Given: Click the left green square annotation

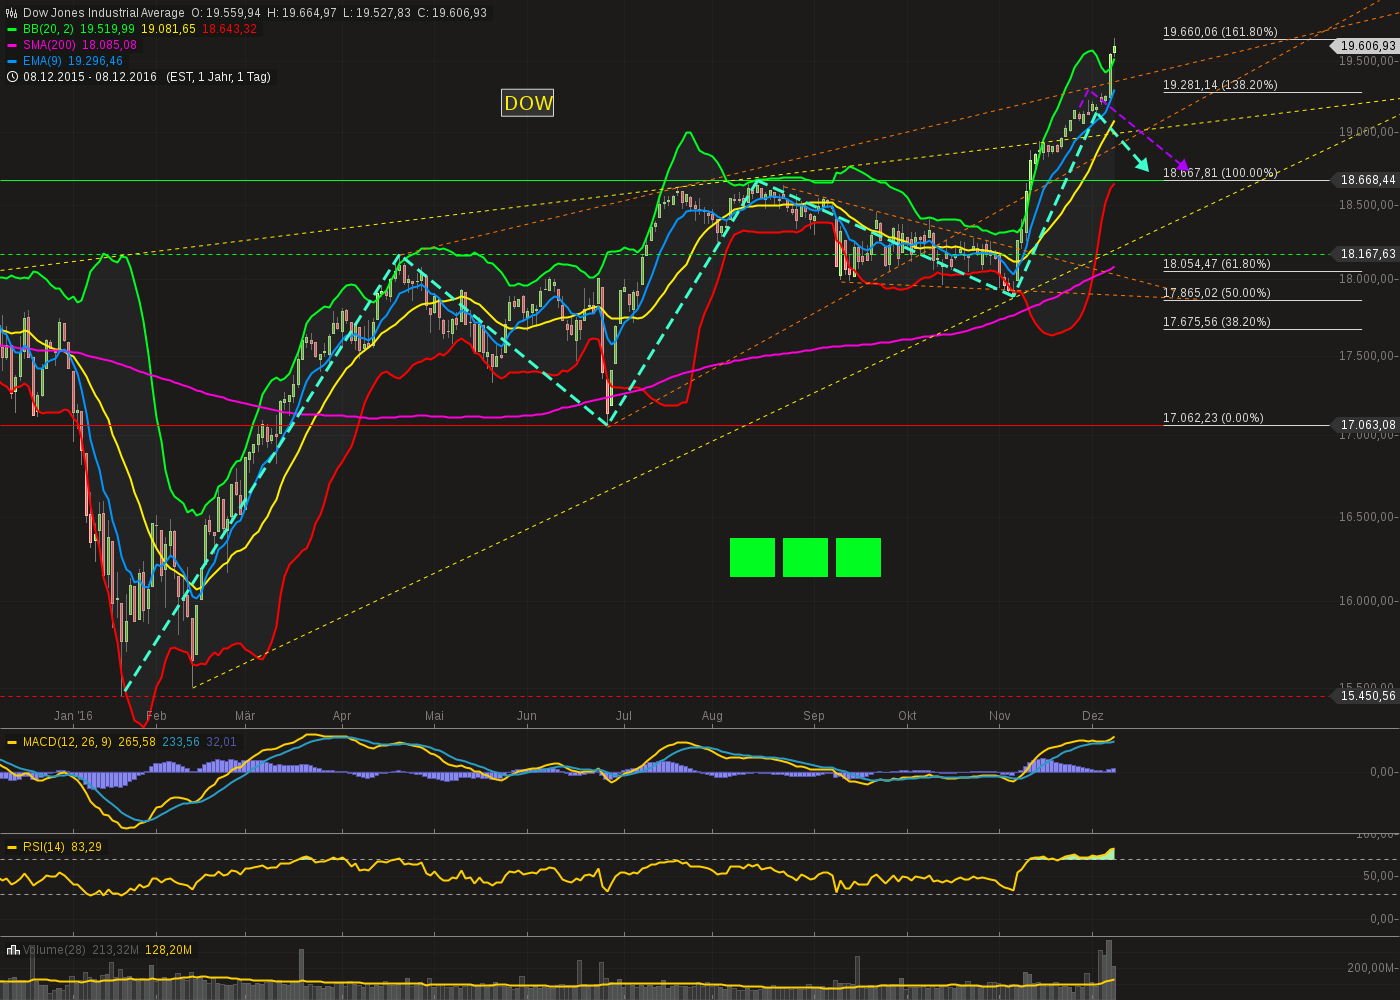Looking at the screenshot, I should click(752, 558).
